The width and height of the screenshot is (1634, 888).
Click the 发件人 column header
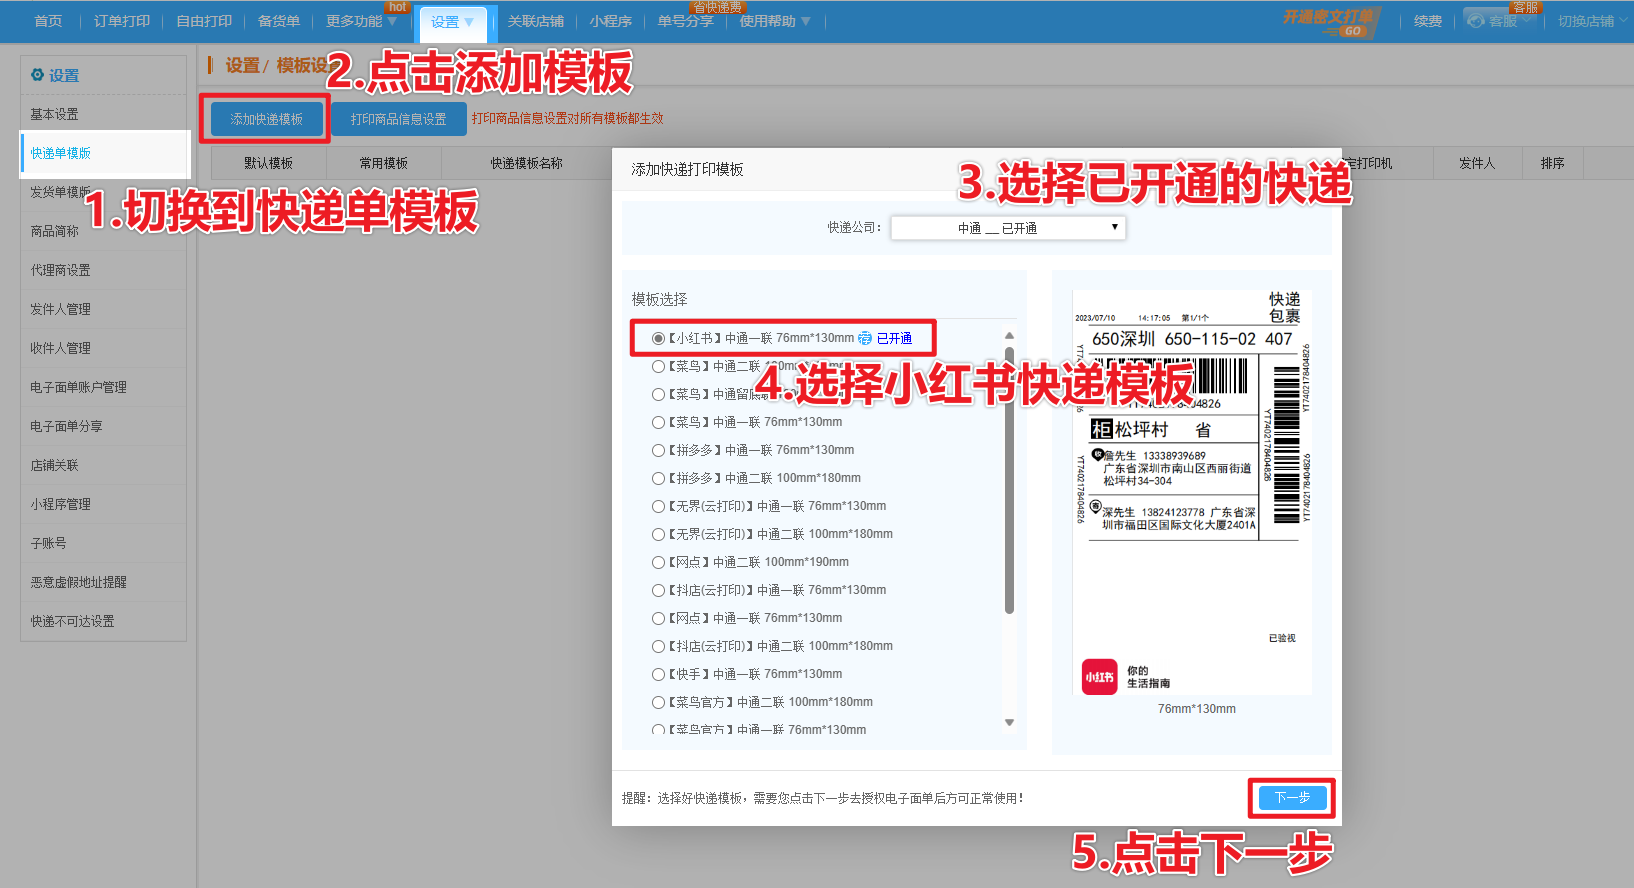(x=1477, y=163)
